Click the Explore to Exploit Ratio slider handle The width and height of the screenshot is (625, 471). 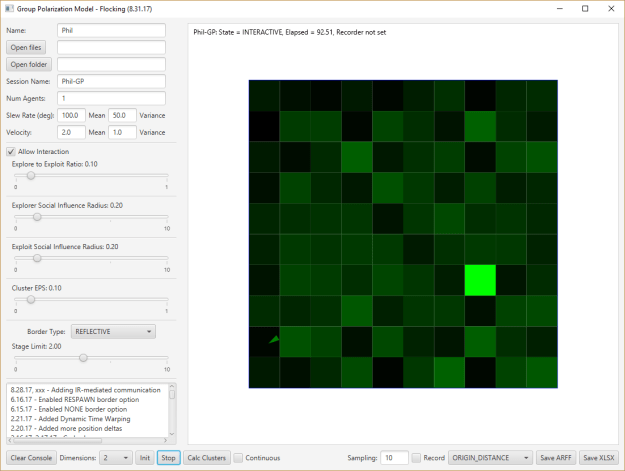tap(31, 175)
